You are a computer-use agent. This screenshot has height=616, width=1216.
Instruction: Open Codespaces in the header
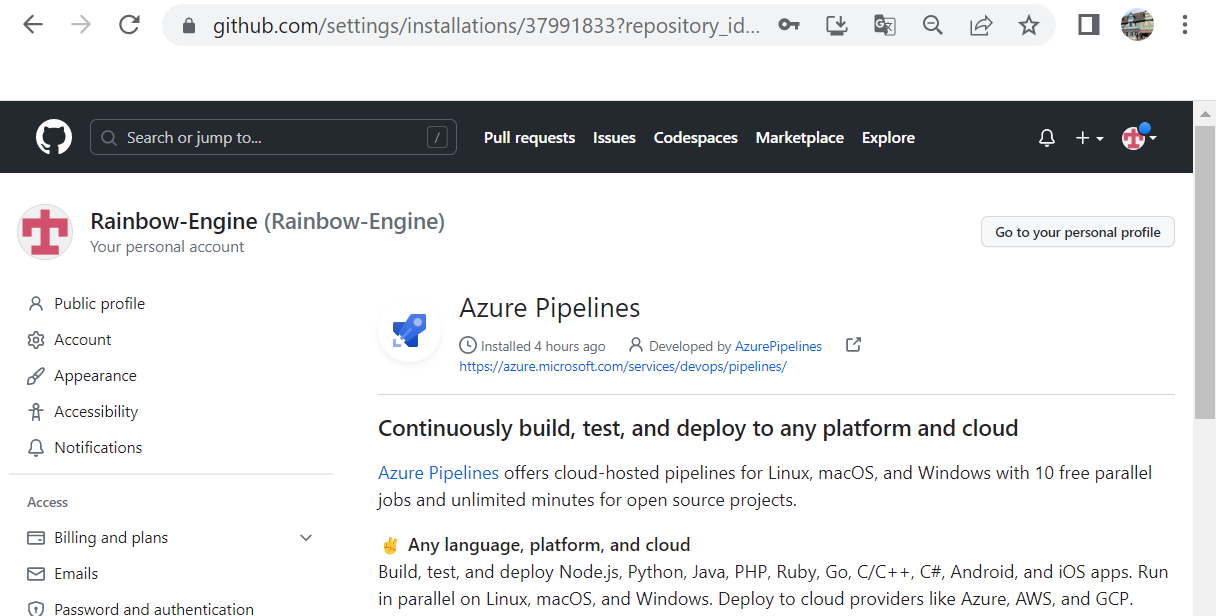coord(696,138)
